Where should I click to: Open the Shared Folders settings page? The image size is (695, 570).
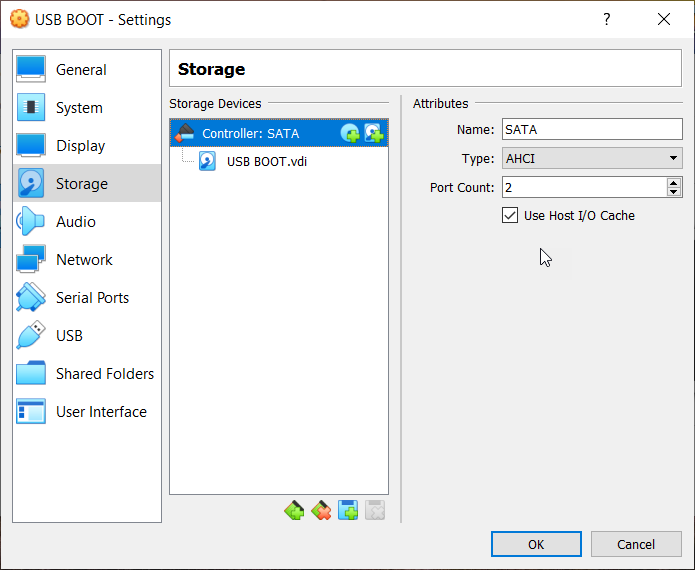pos(104,374)
